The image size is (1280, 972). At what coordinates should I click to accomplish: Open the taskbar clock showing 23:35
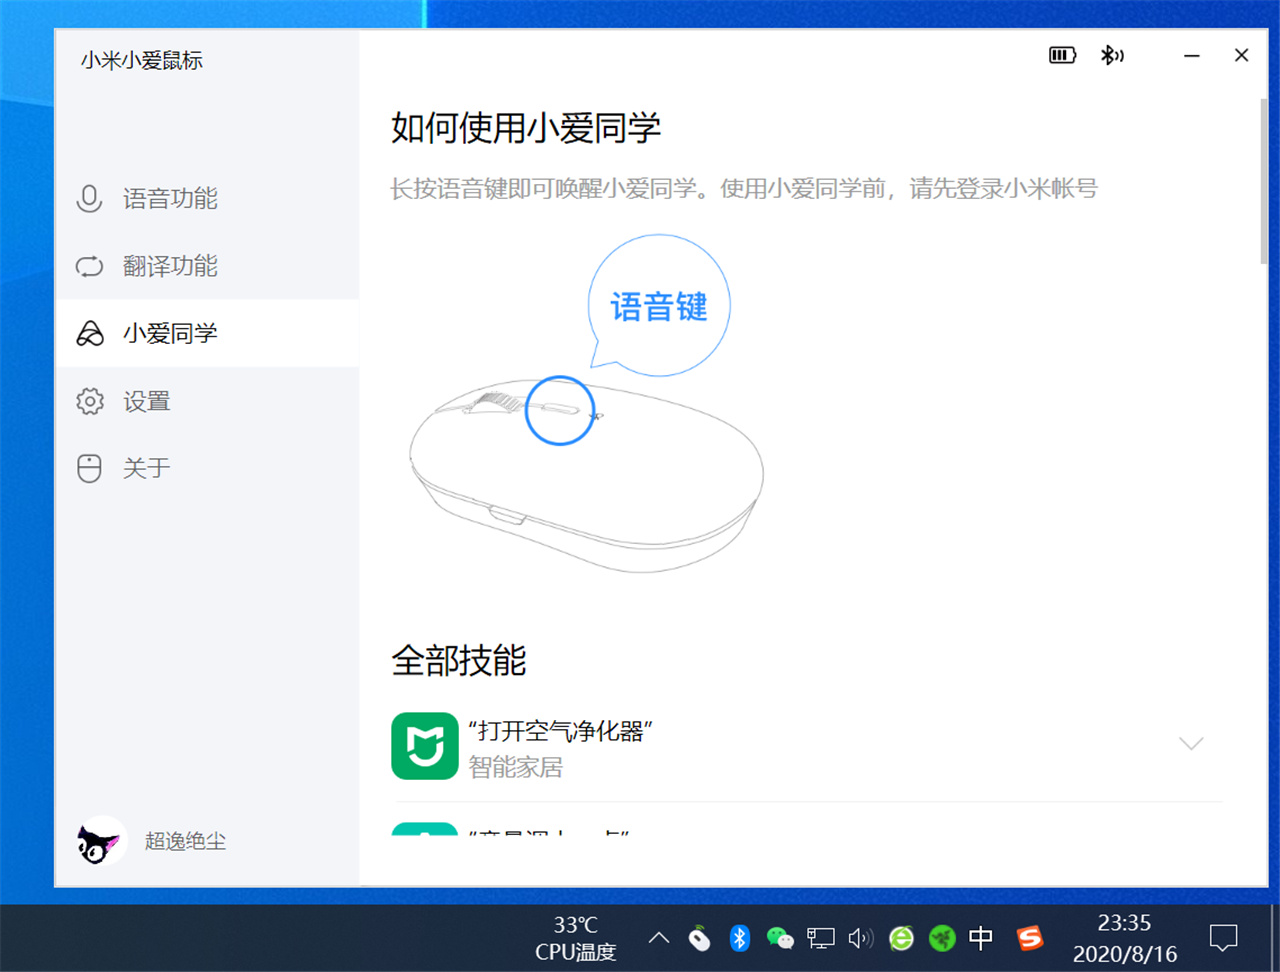(x=1124, y=938)
